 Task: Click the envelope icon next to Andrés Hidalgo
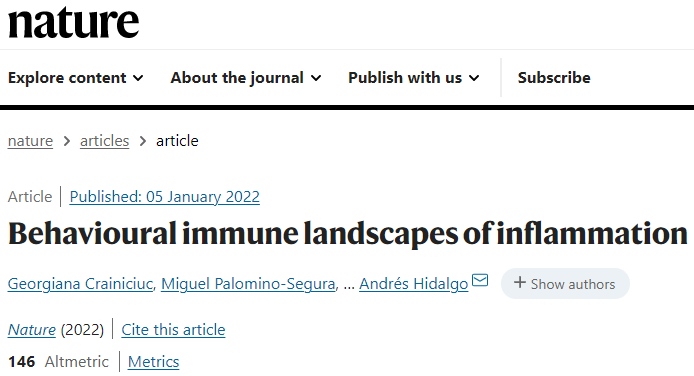(x=480, y=280)
